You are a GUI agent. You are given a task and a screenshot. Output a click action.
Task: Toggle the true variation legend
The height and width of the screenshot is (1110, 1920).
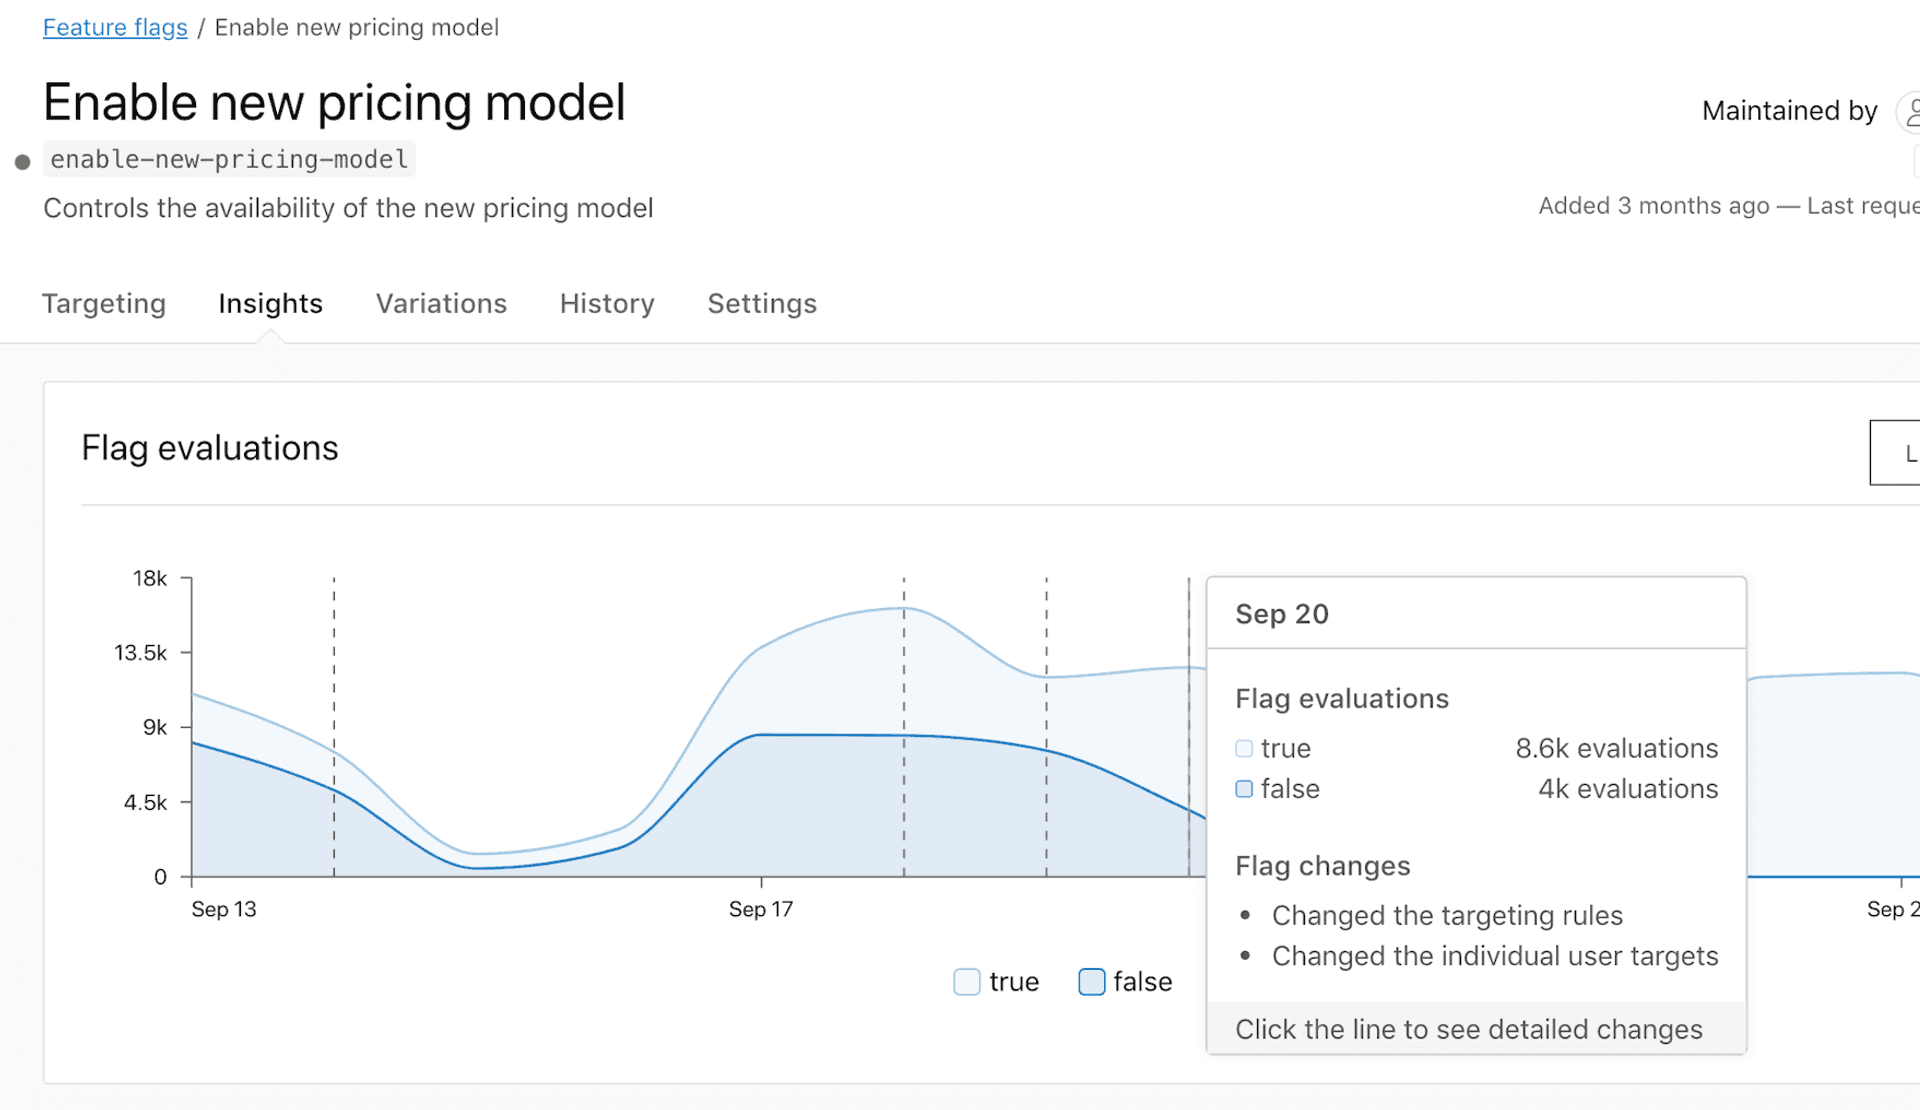995,981
